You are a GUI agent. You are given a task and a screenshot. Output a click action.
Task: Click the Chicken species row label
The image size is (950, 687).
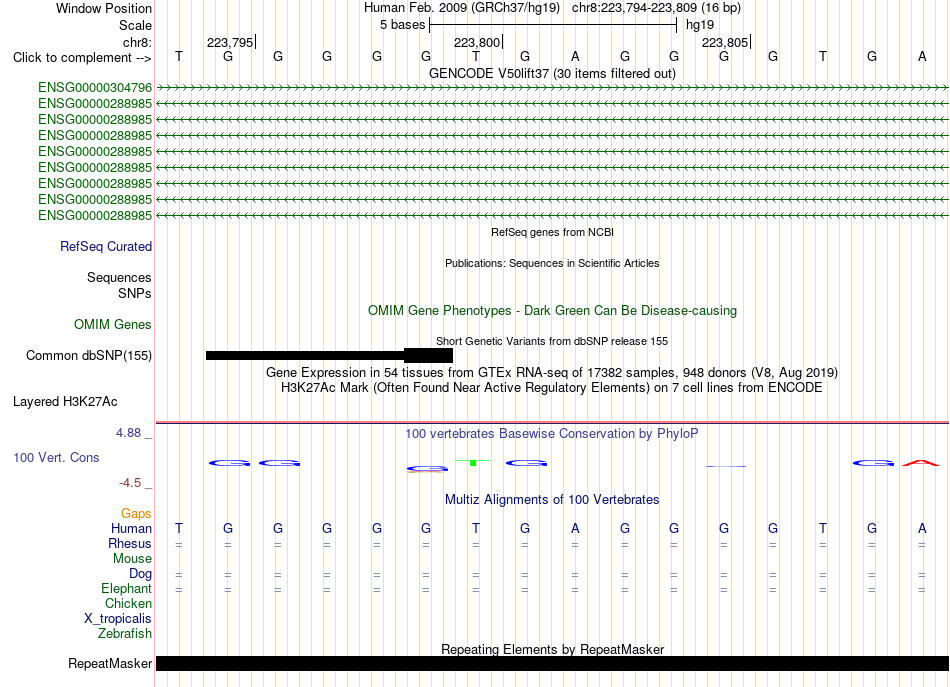pyautogui.click(x=128, y=603)
